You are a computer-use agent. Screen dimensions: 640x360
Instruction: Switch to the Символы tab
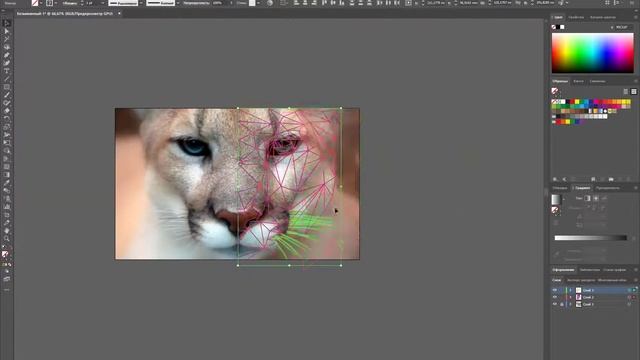pos(597,81)
